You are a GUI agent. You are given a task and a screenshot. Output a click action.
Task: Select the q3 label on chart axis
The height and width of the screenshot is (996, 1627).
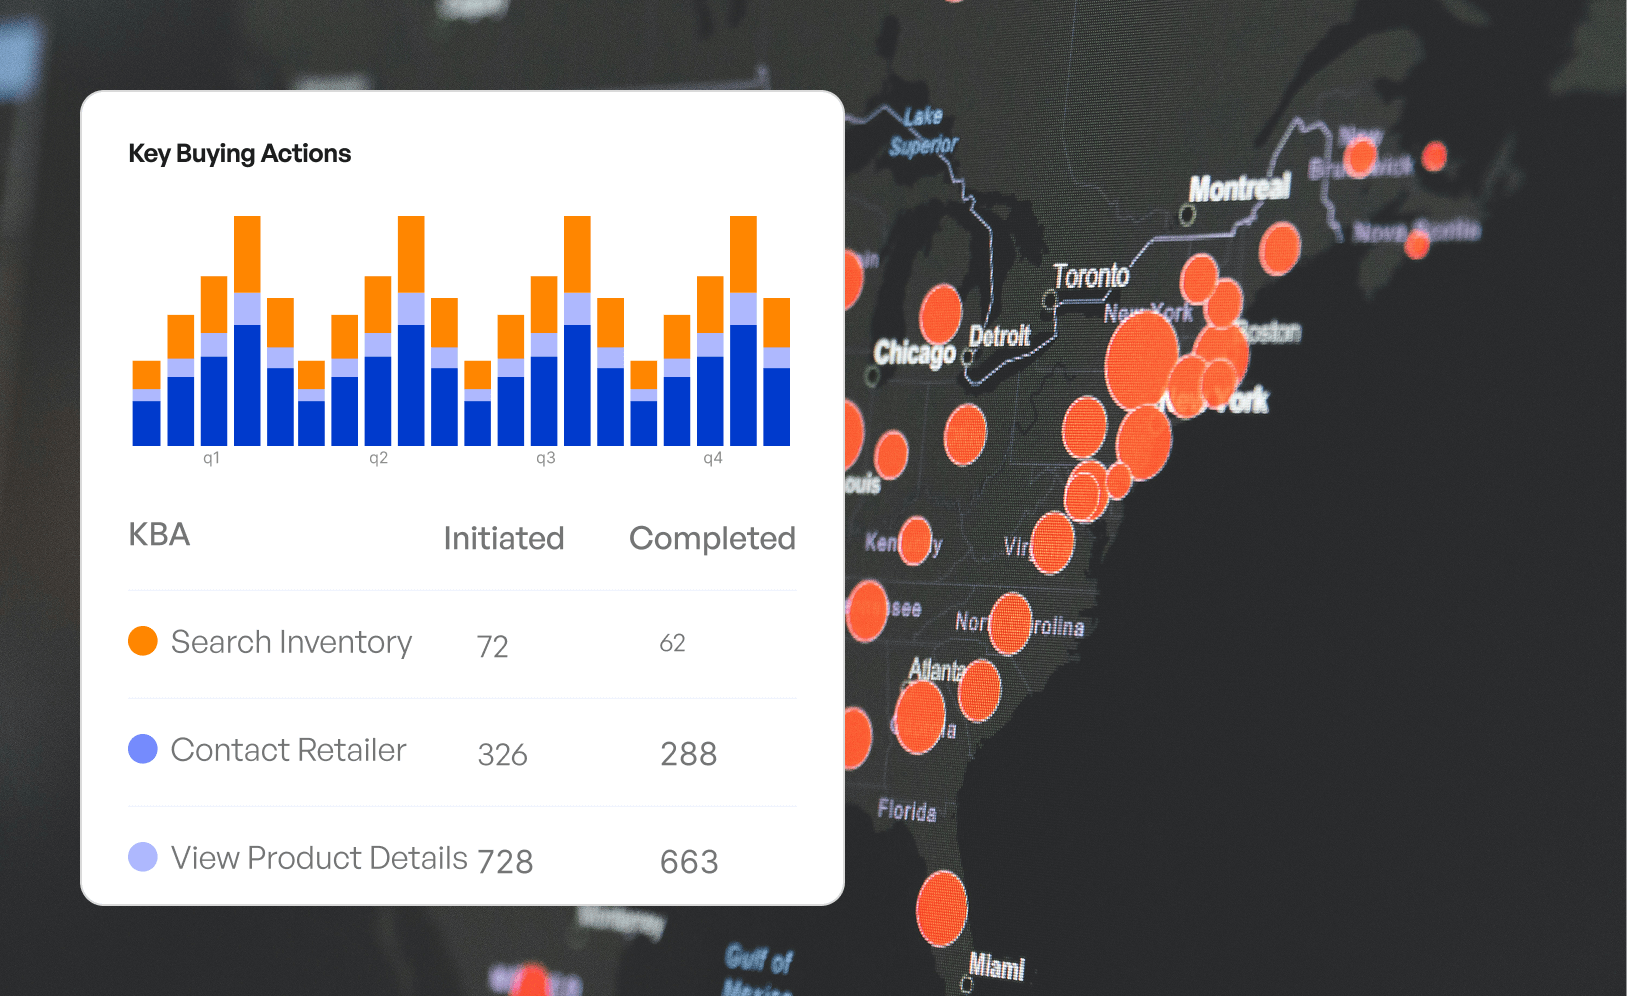[545, 458]
